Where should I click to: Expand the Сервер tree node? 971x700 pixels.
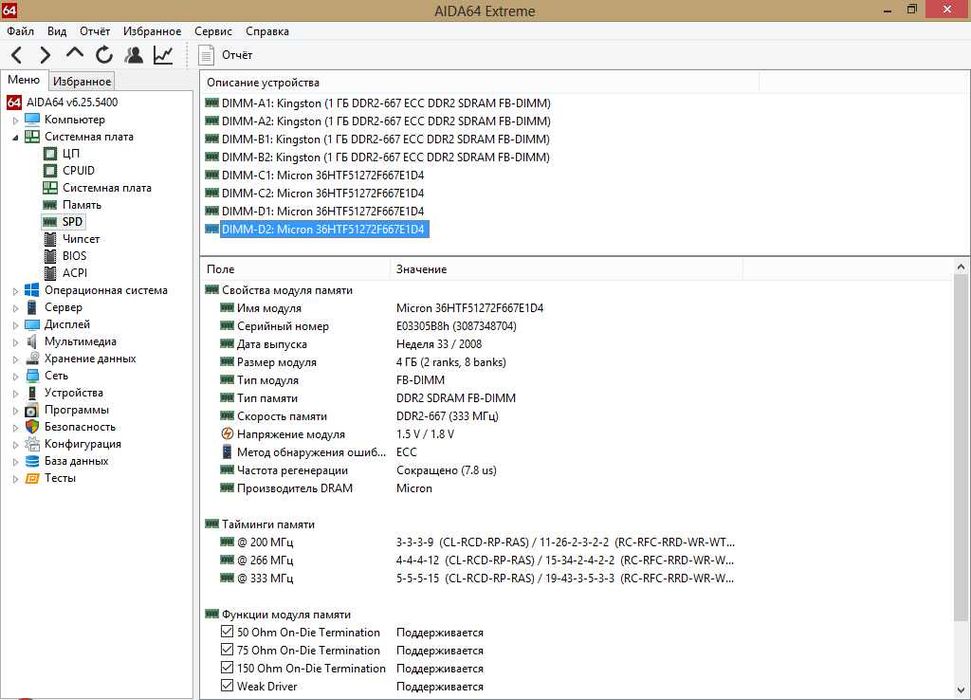coord(15,308)
